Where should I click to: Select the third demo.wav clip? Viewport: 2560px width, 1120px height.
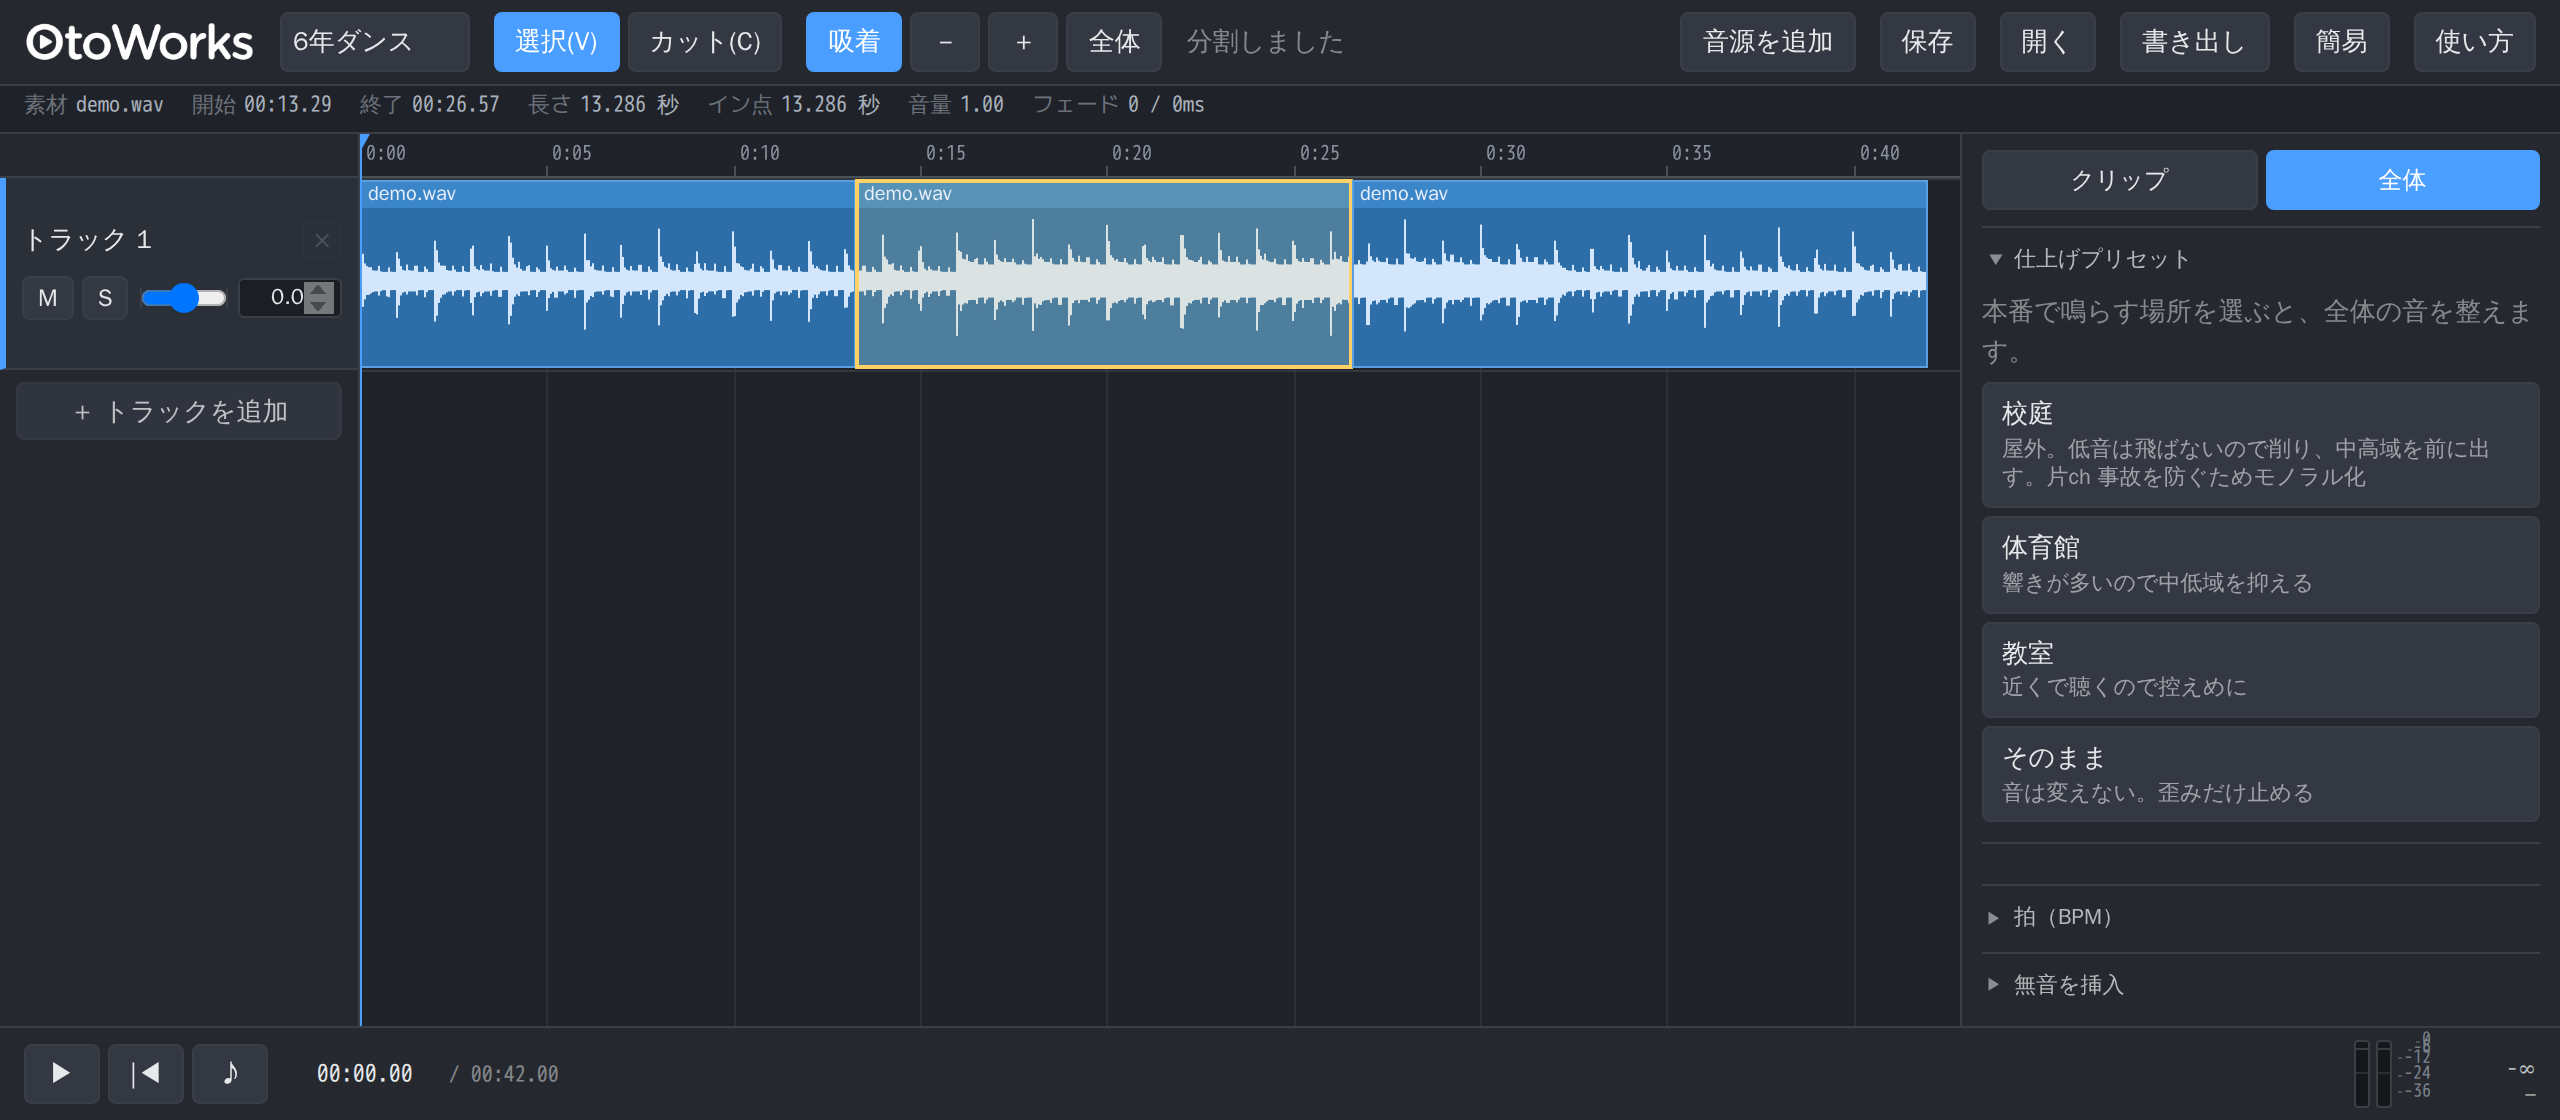pos(1639,274)
